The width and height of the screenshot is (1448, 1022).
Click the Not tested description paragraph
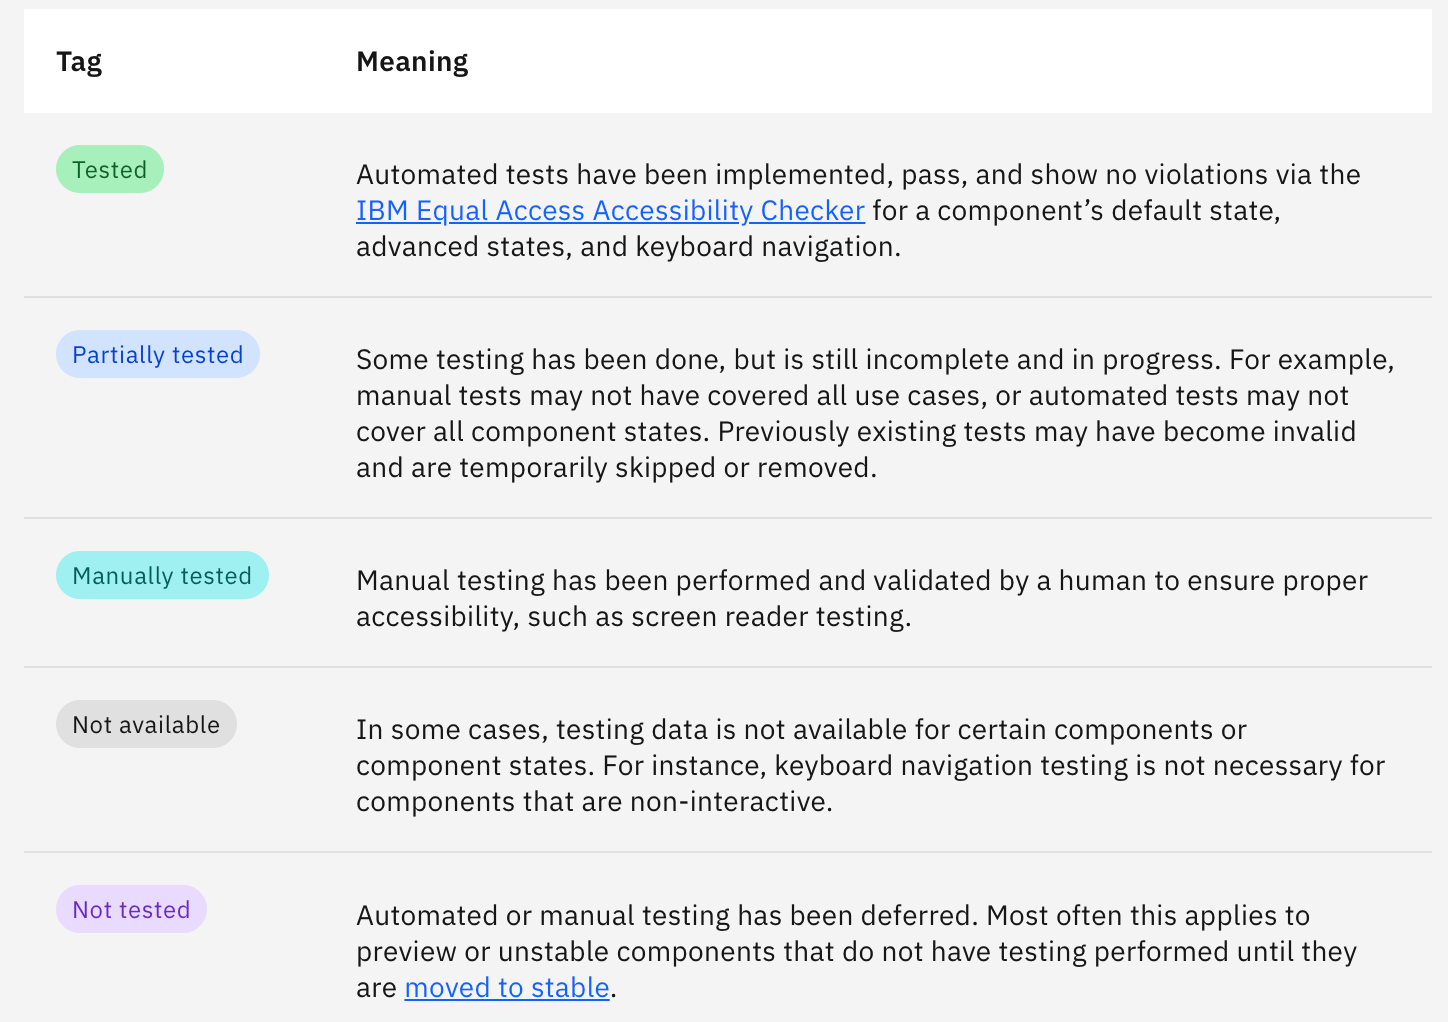tap(856, 952)
